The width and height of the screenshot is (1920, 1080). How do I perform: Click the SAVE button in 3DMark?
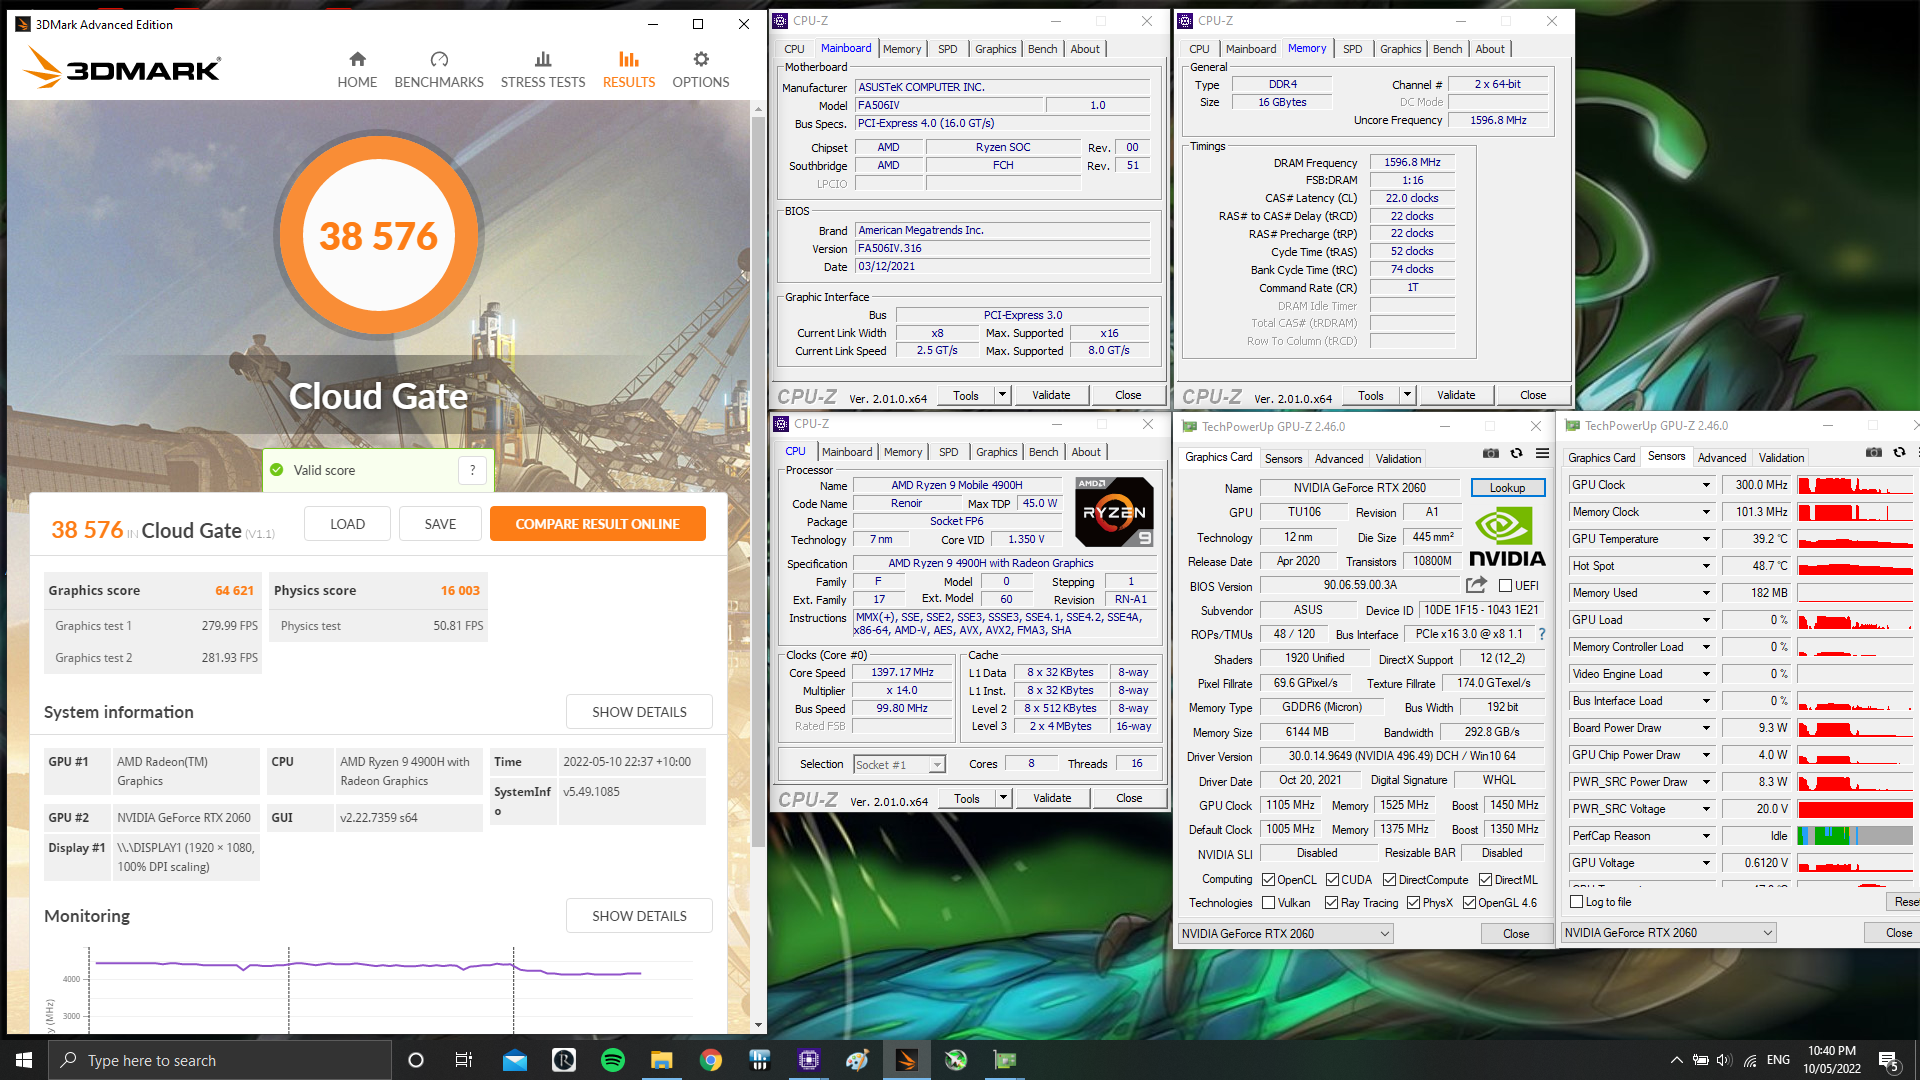(x=440, y=524)
